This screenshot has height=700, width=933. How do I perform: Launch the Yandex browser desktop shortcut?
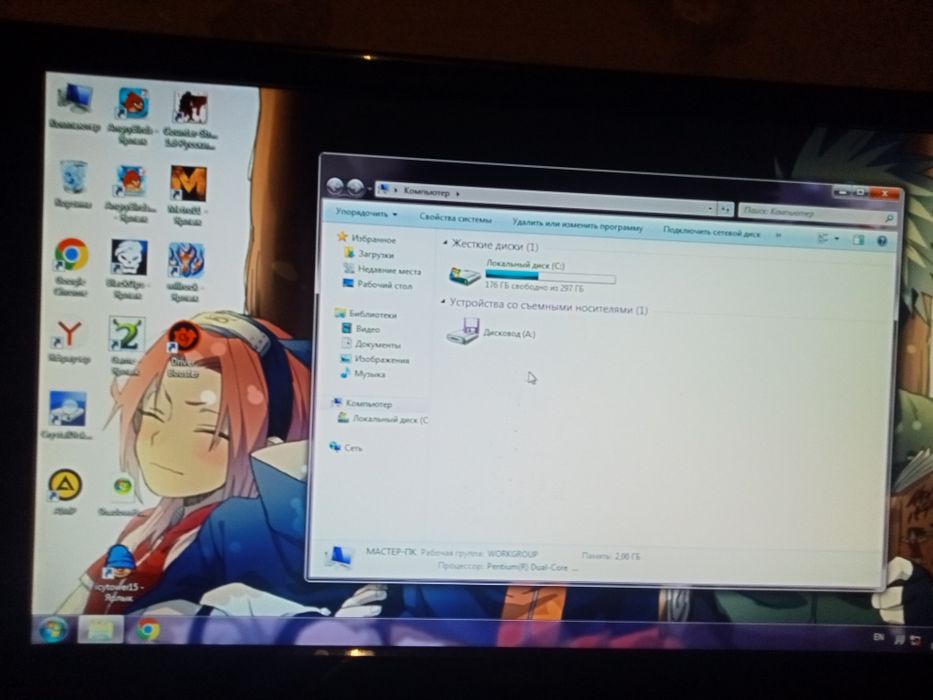pyautogui.click(x=69, y=340)
